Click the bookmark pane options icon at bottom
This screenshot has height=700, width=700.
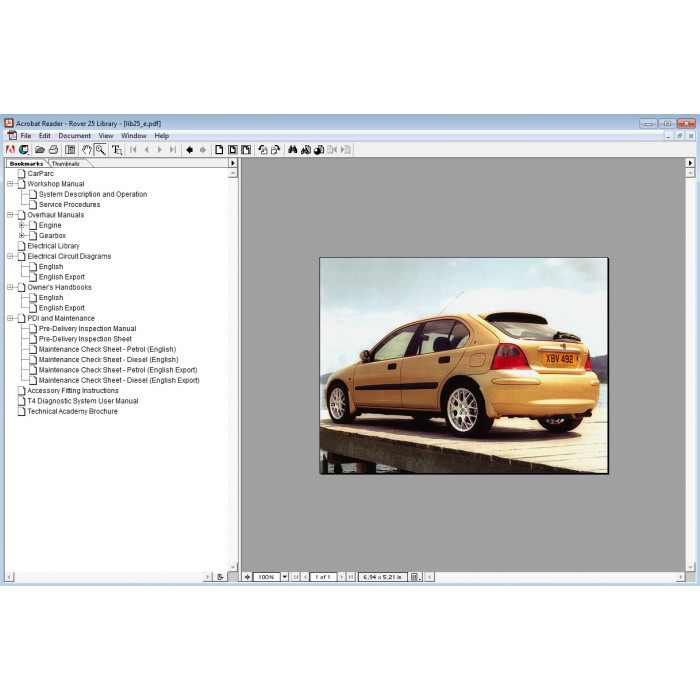click(x=220, y=577)
